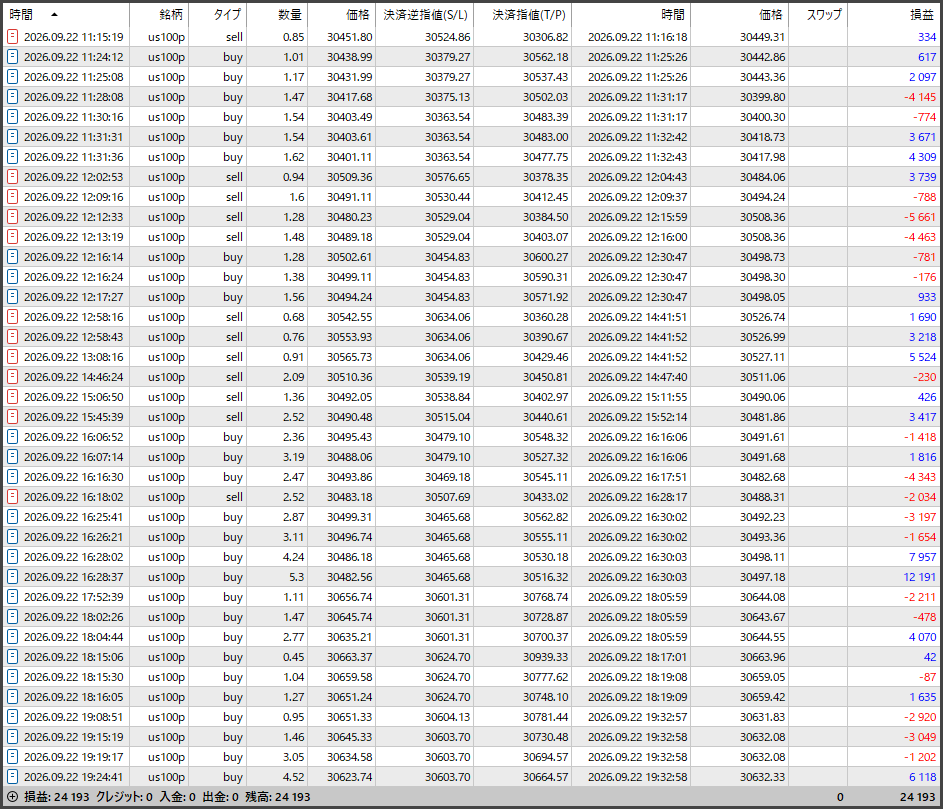Click the loss value -4 145

(x=920, y=97)
